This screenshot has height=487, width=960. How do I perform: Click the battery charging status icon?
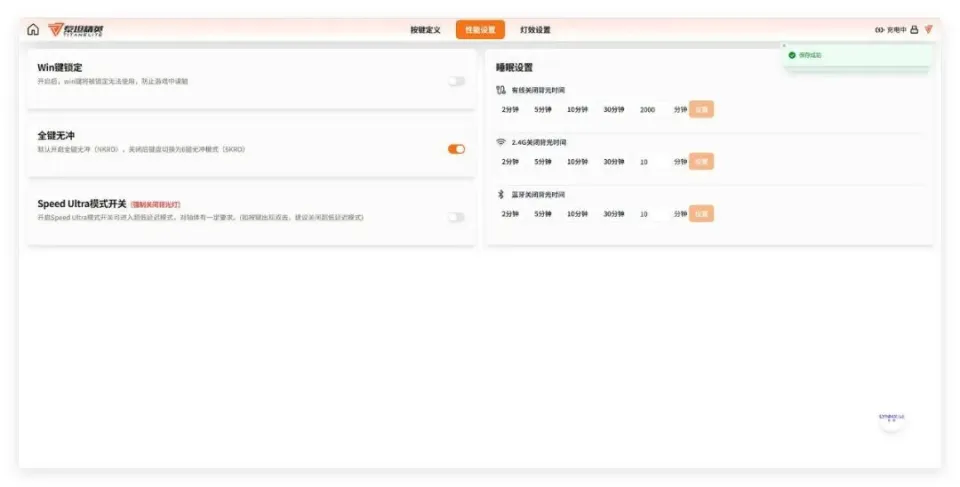(880, 29)
